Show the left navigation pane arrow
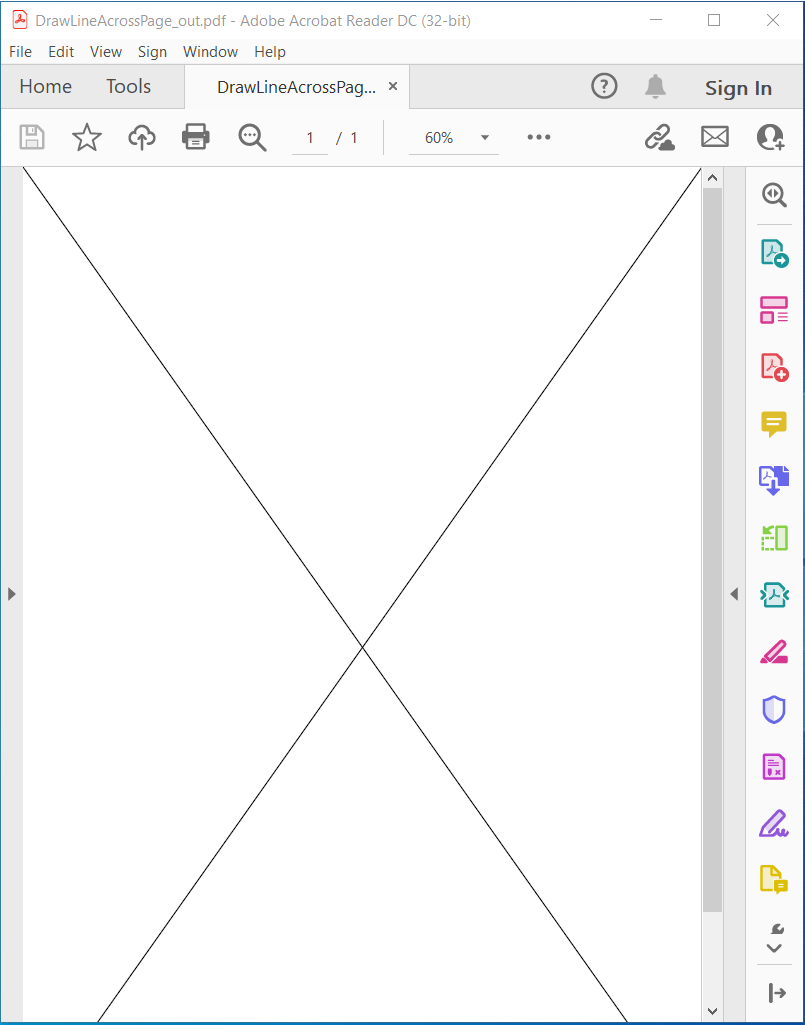The width and height of the screenshot is (805, 1025). tap(11, 593)
